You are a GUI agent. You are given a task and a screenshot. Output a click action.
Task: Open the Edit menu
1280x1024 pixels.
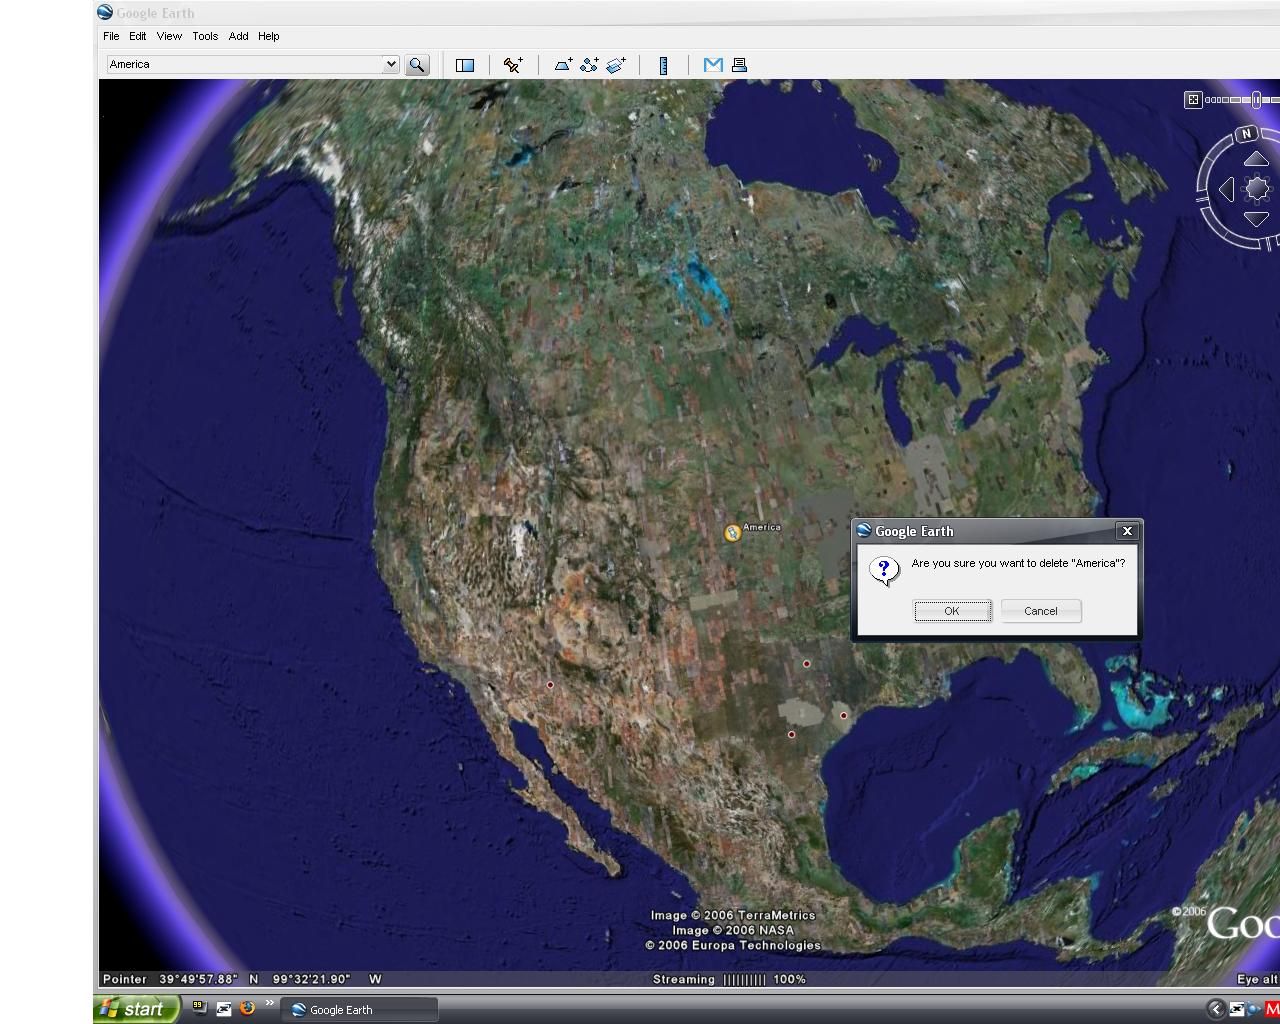pyautogui.click(x=137, y=36)
